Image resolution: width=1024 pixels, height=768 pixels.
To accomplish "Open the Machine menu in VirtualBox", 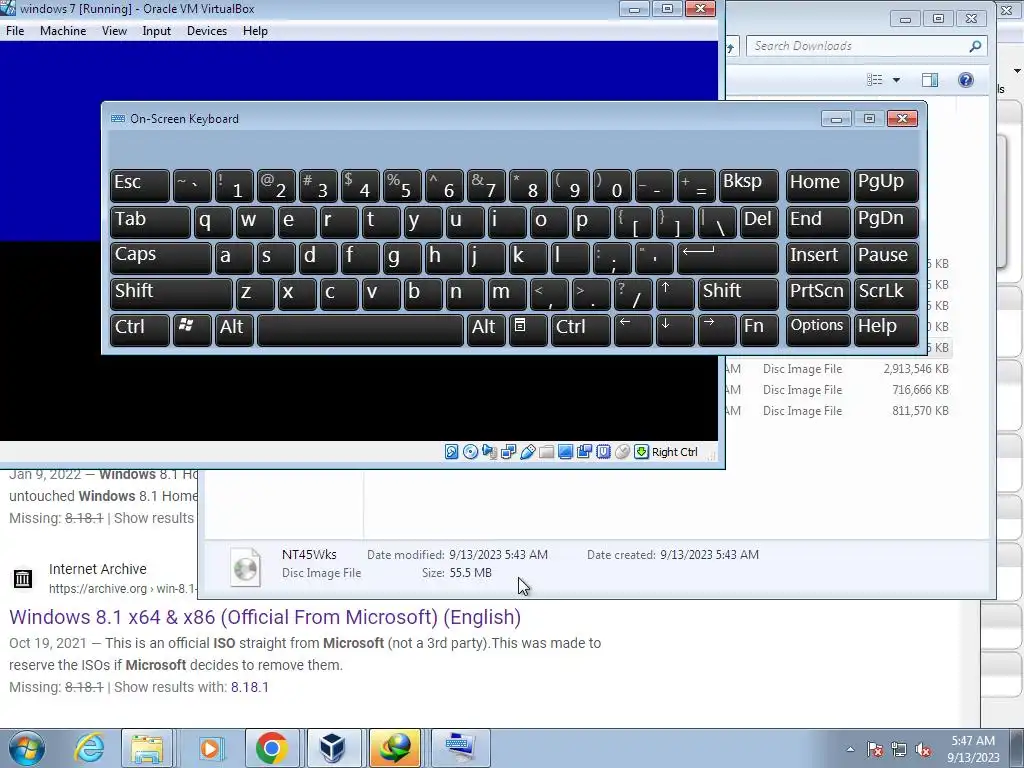I will (63, 31).
